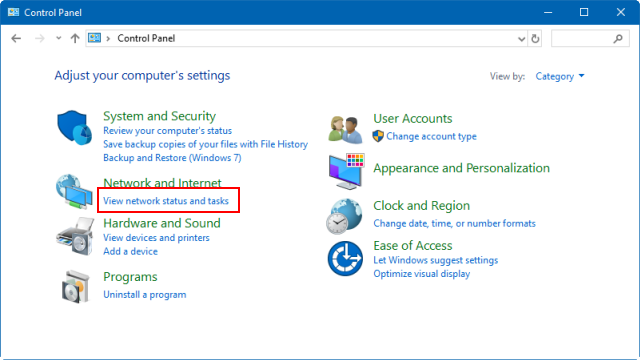Click Change account type link
This screenshot has width=640, height=360.
pyautogui.click(x=431, y=136)
